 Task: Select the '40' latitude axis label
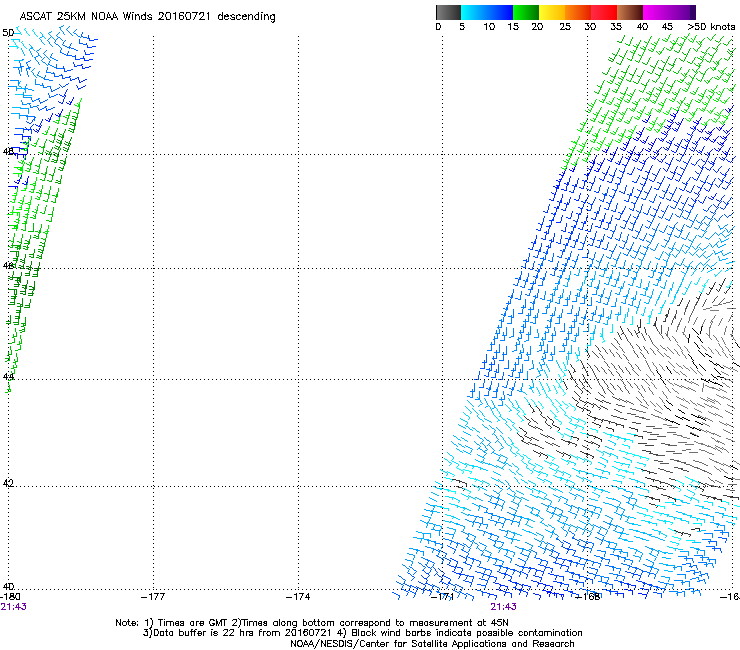coord(8,587)
